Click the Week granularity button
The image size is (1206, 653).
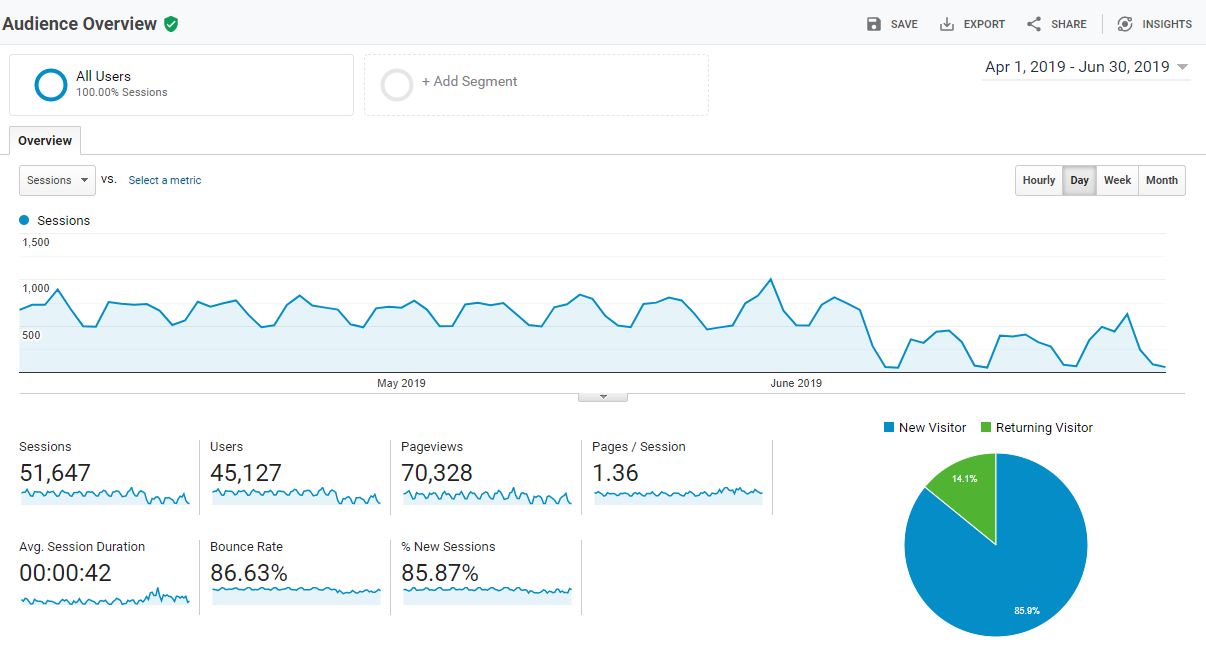pyautogui.click(x=1117, y=180)
